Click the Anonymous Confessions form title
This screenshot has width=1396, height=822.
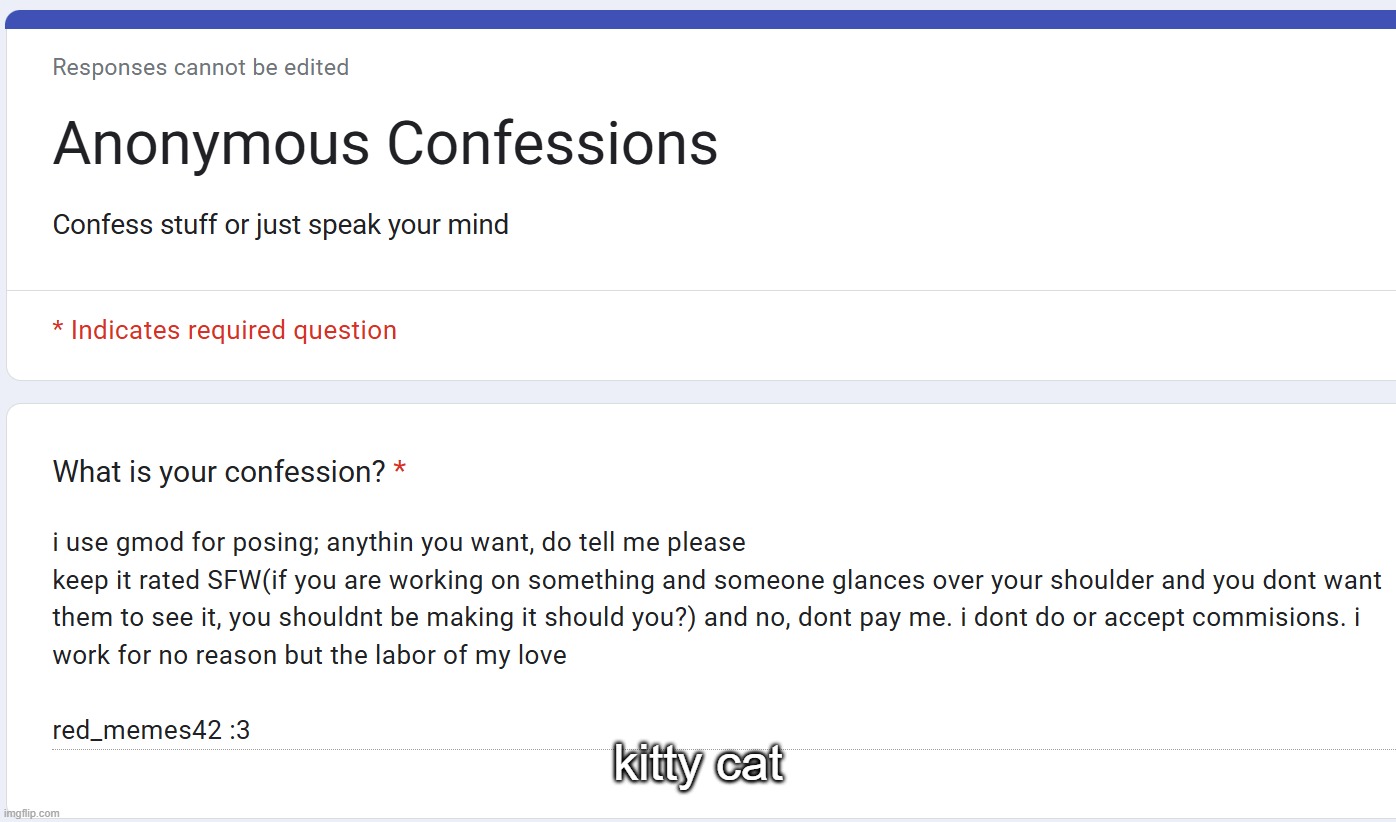[385, 143]
